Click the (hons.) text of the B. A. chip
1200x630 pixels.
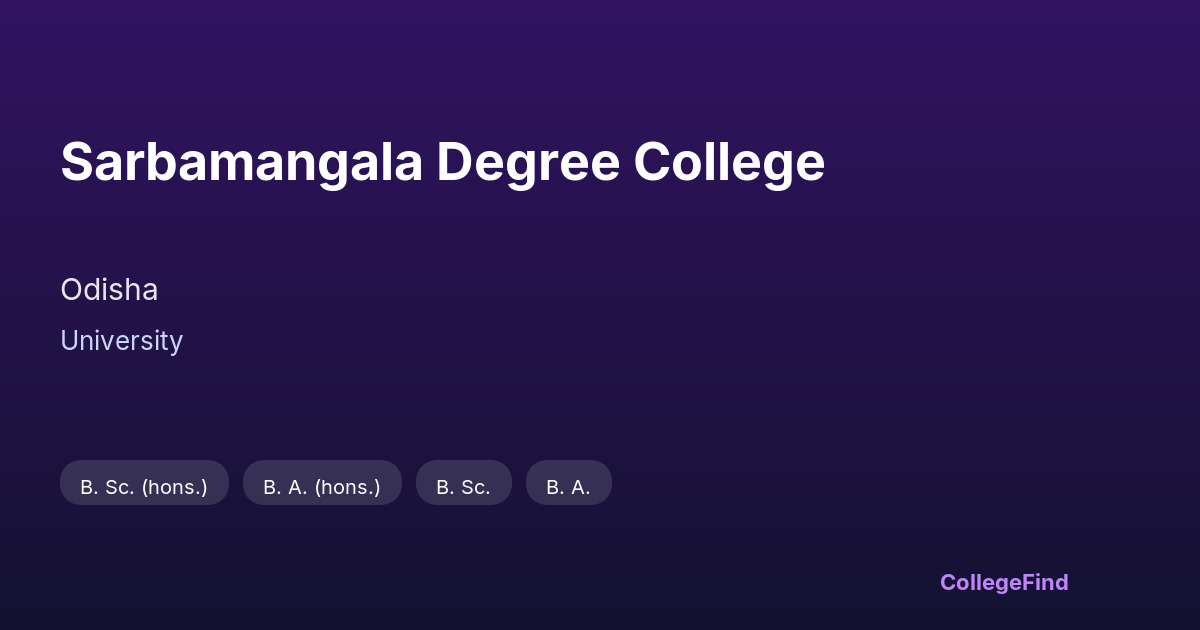(x=347, y=487)
